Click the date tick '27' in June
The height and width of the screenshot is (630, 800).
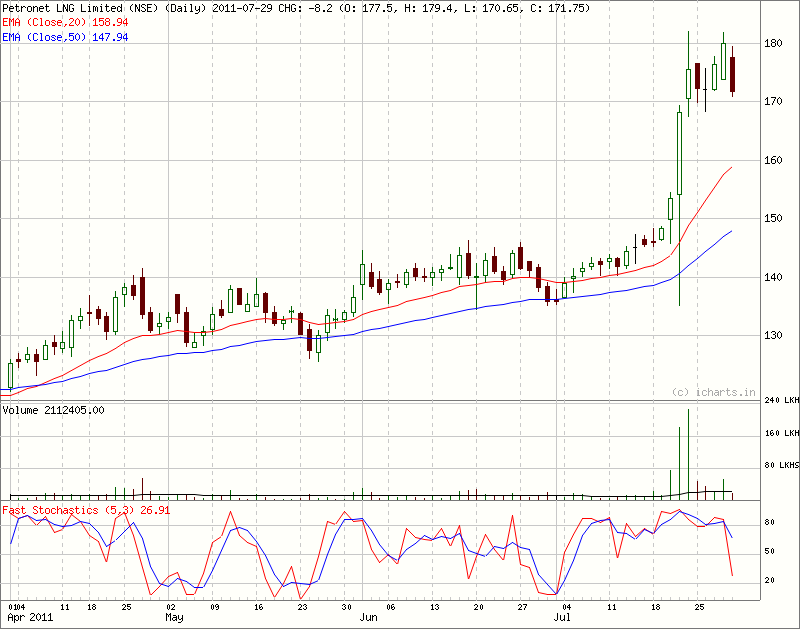click(522, 607)
